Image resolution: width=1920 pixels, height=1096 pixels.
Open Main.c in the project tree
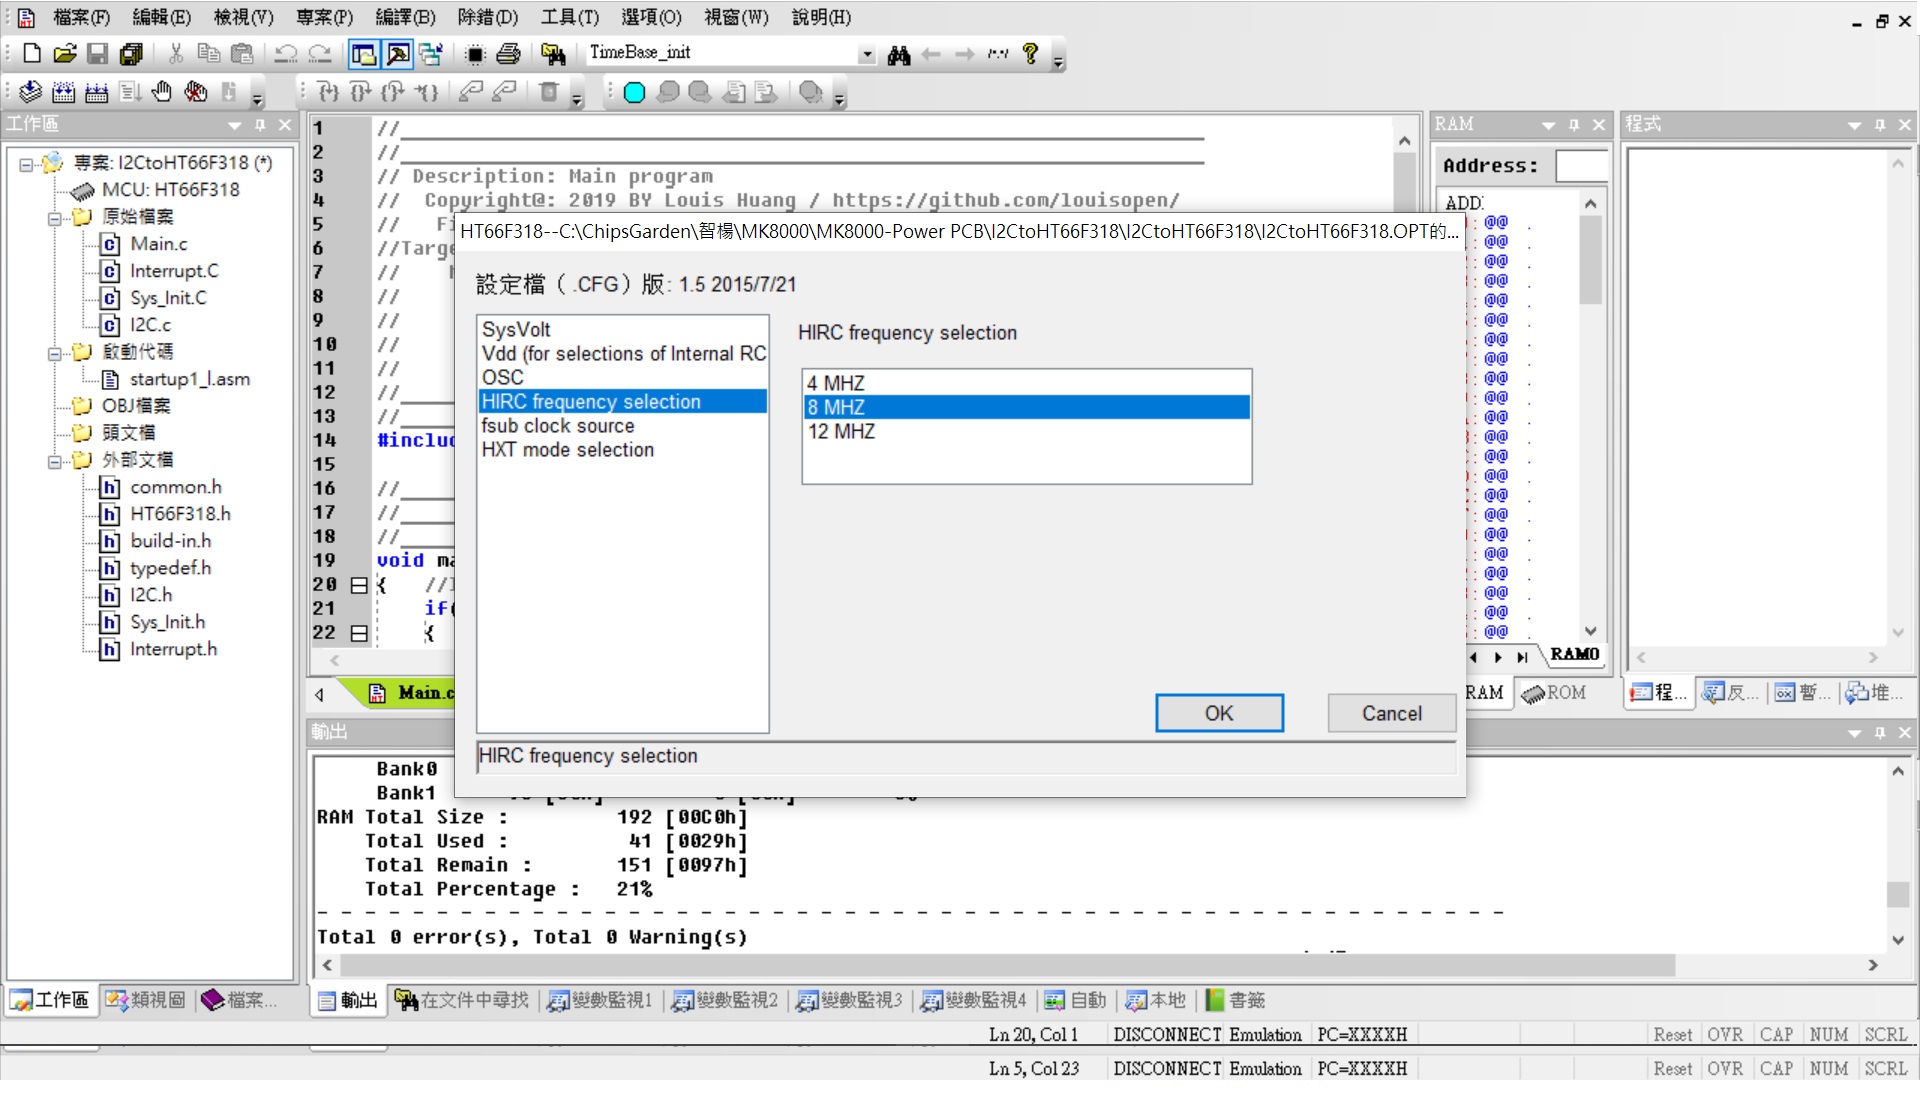(x=158, y=244)
